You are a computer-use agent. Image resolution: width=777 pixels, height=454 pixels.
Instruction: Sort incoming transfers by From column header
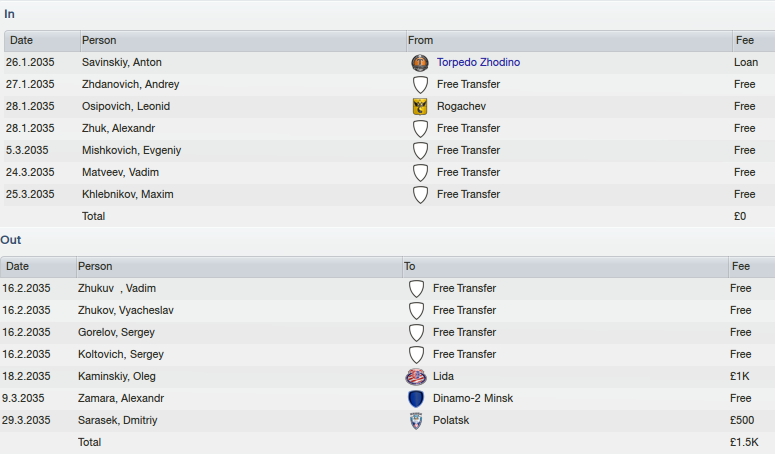(x=569, y=41)
